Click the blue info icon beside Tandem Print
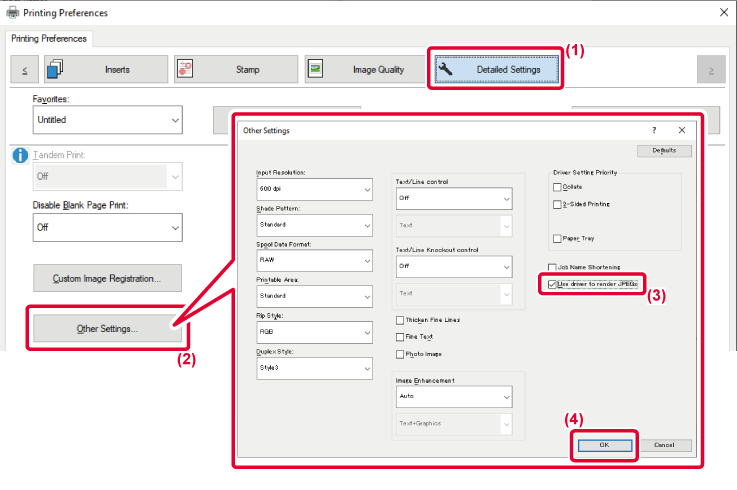737x490 pixels. pos(20,155)
